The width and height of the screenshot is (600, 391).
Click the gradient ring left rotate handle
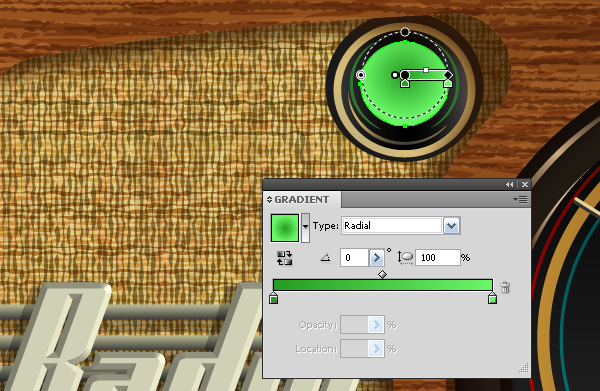tap(360, 75)
